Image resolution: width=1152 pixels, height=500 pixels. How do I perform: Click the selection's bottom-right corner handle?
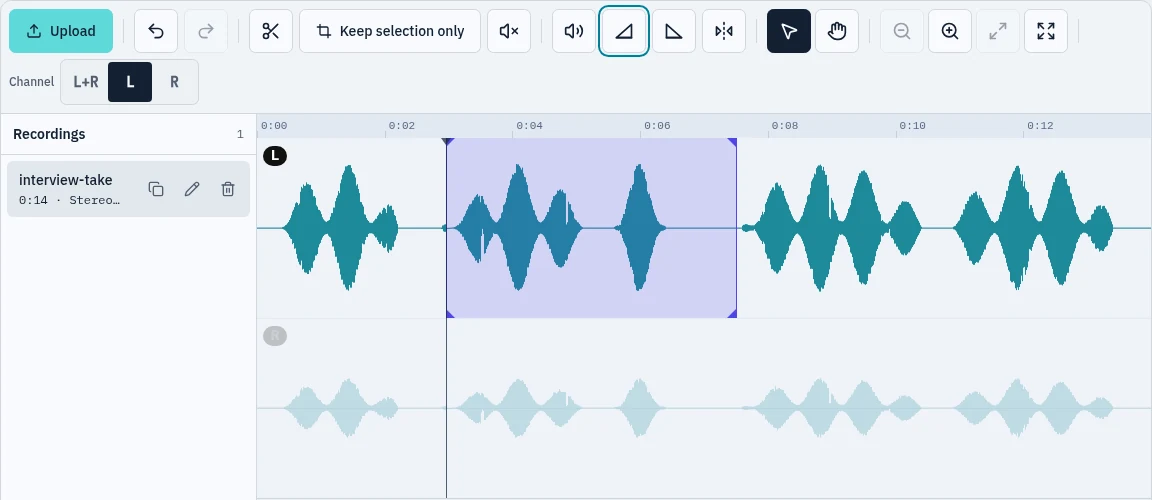[732, 314]
